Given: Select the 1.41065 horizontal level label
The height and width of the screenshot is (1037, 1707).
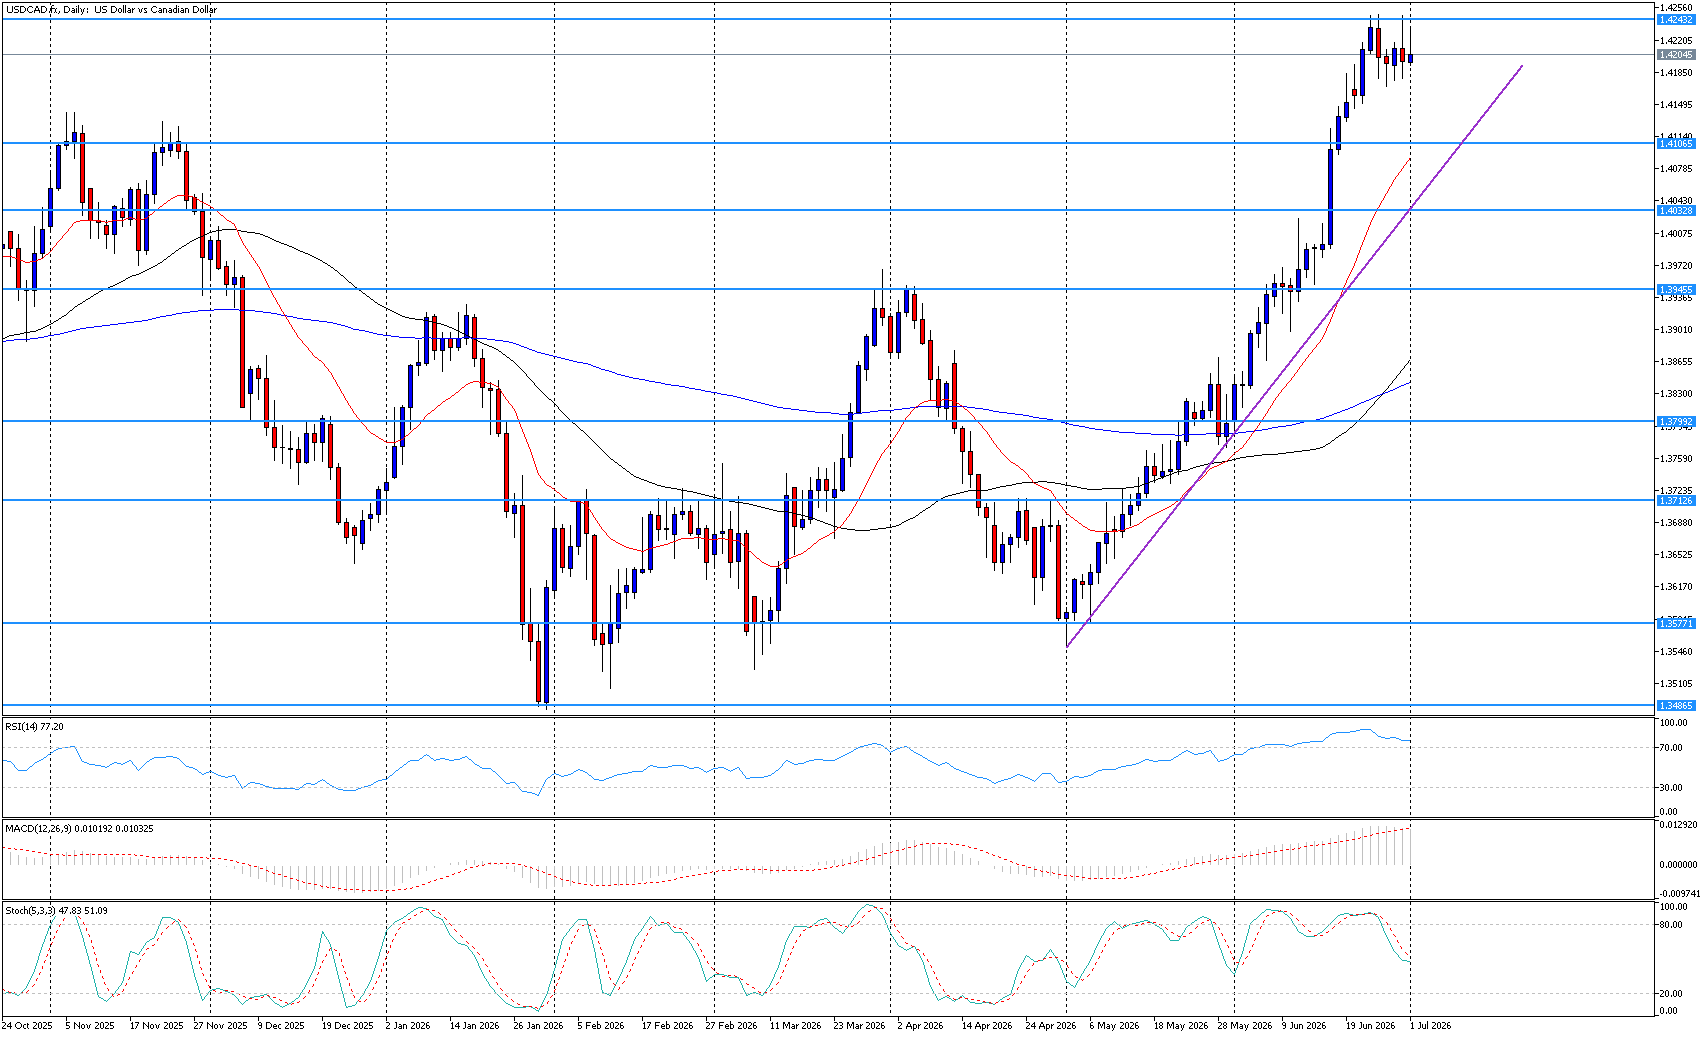Looking at the screenshot, I should click(x=1676, y=144).
